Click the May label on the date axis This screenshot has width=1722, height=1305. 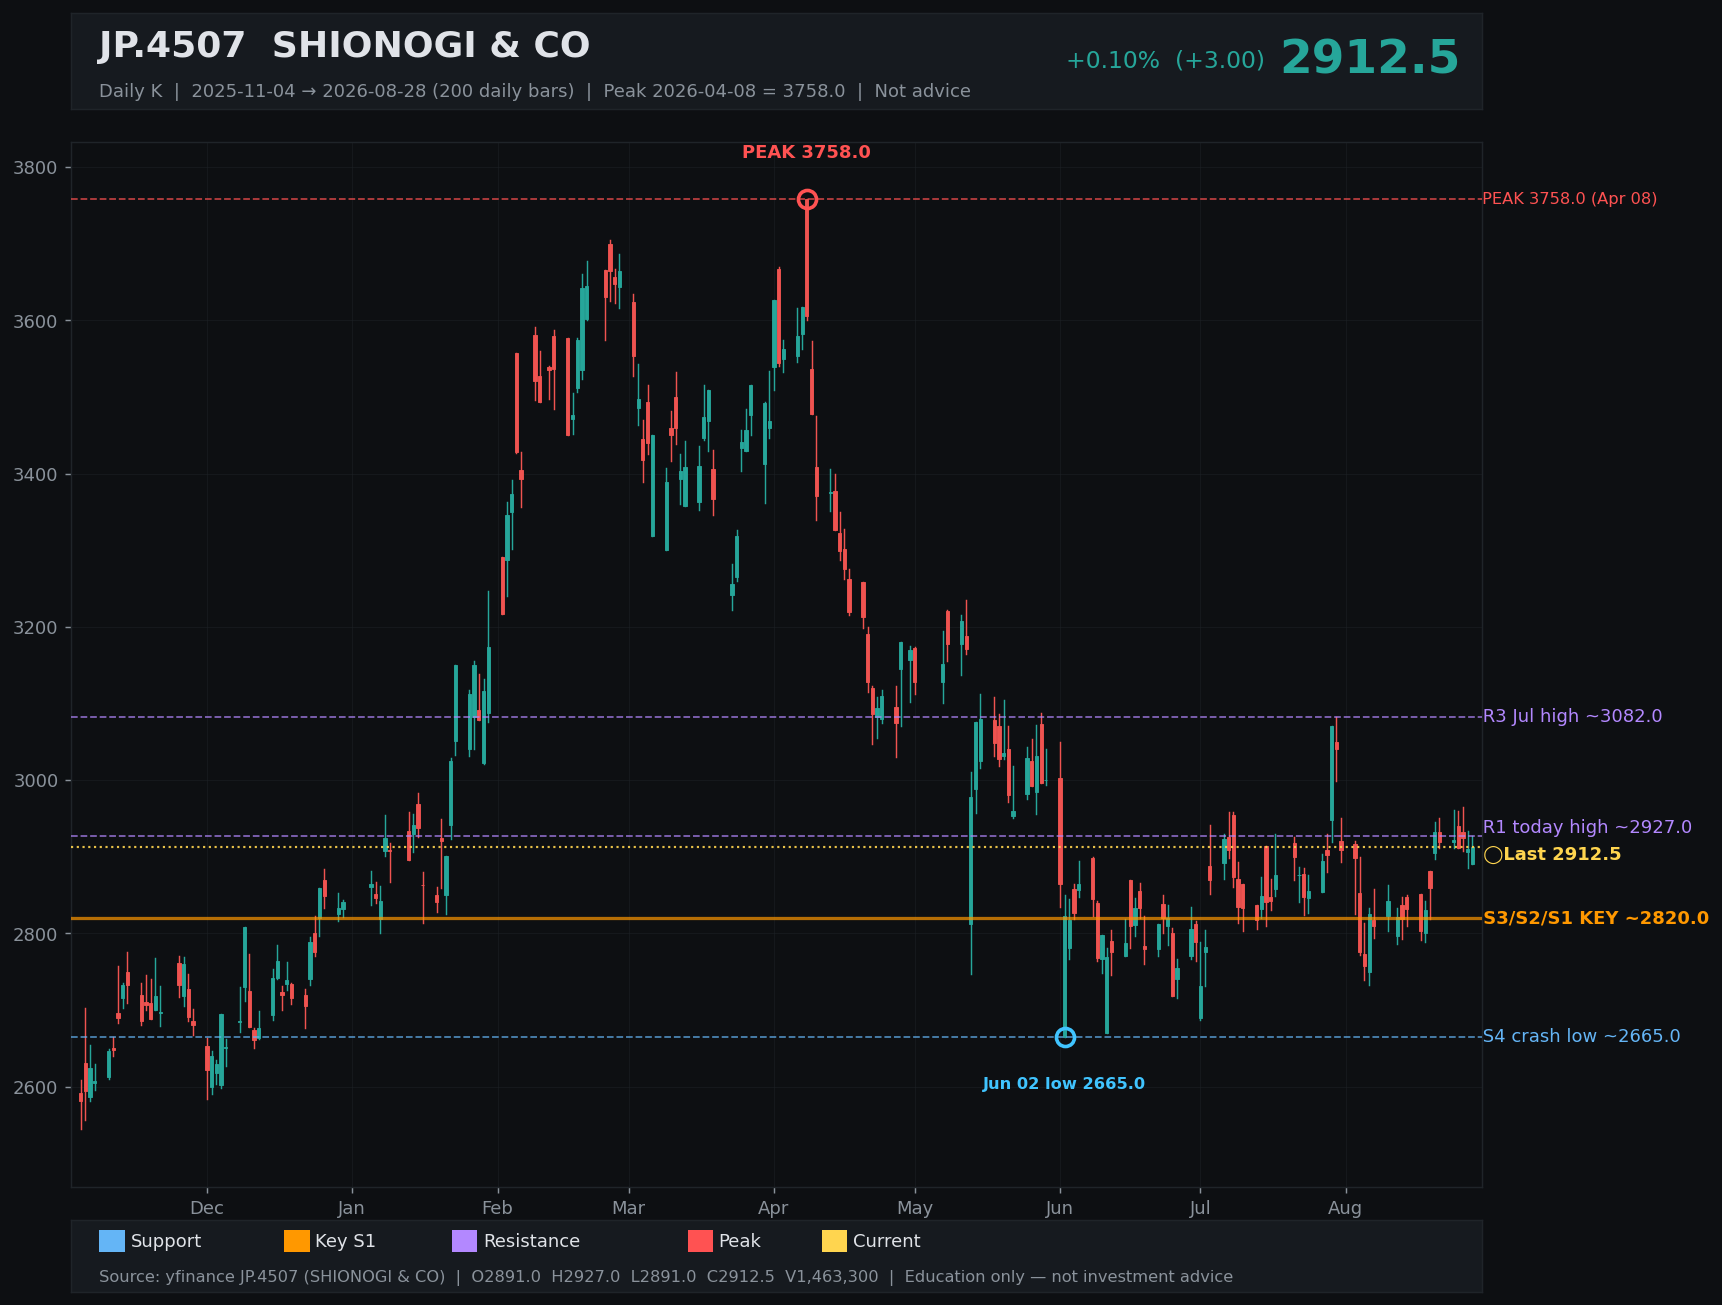coord(915,1208)
